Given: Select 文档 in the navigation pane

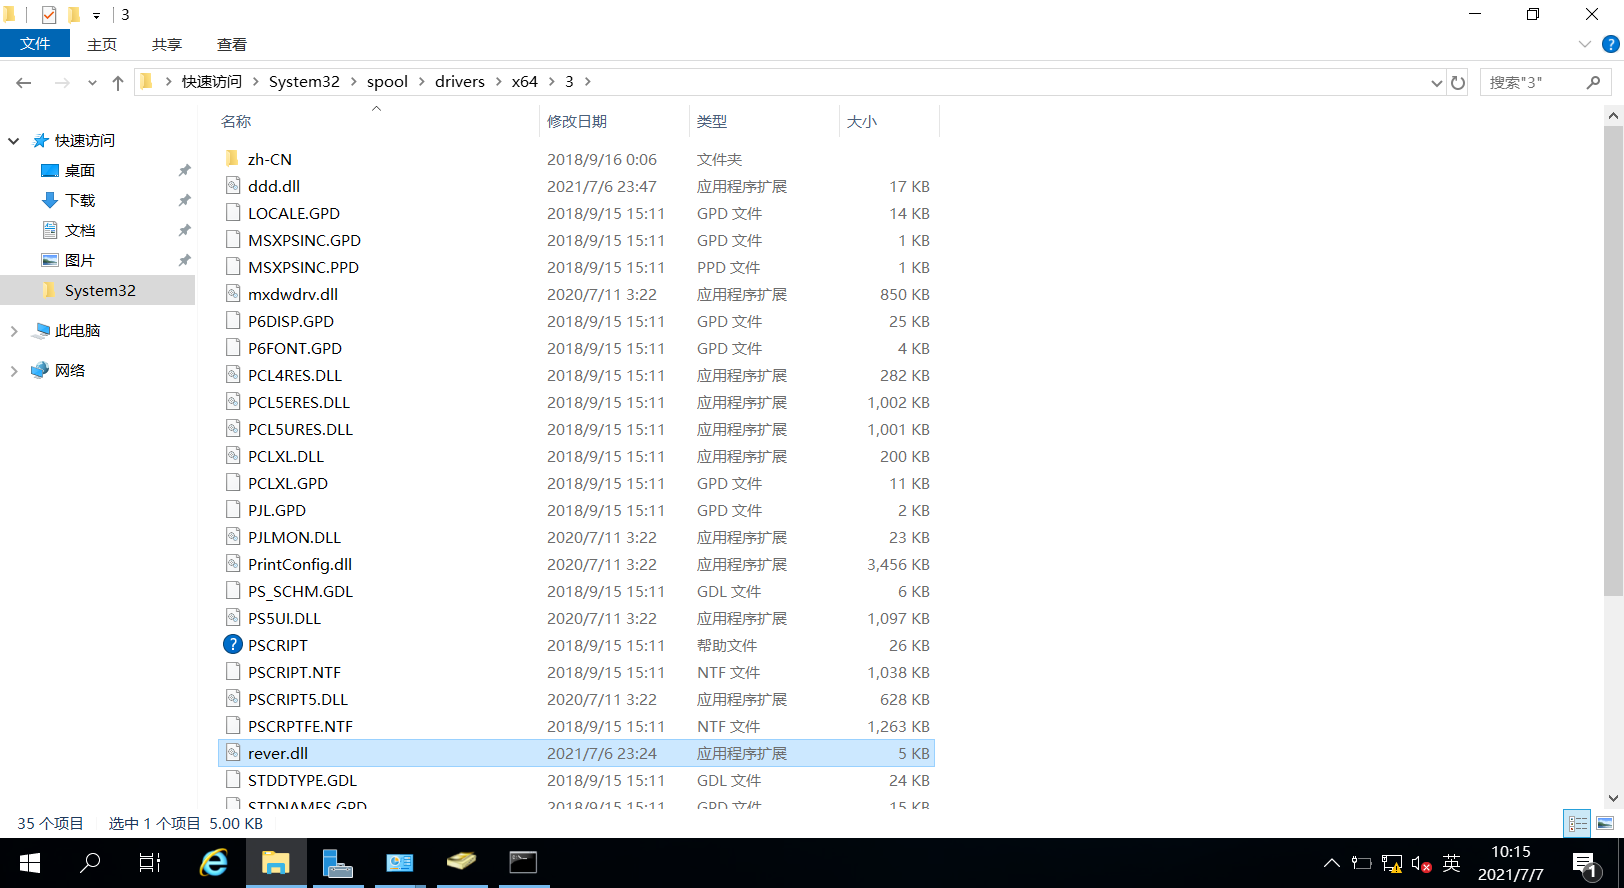Looking at the screenshot, I should (80, 231).
